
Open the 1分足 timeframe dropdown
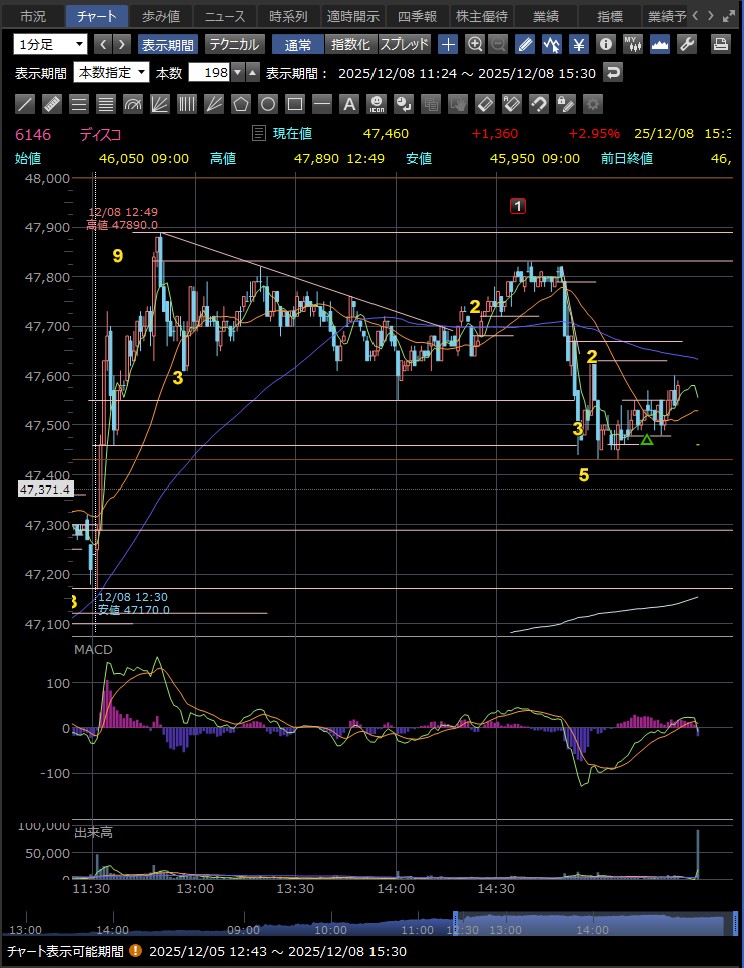[x=50, y=44]
